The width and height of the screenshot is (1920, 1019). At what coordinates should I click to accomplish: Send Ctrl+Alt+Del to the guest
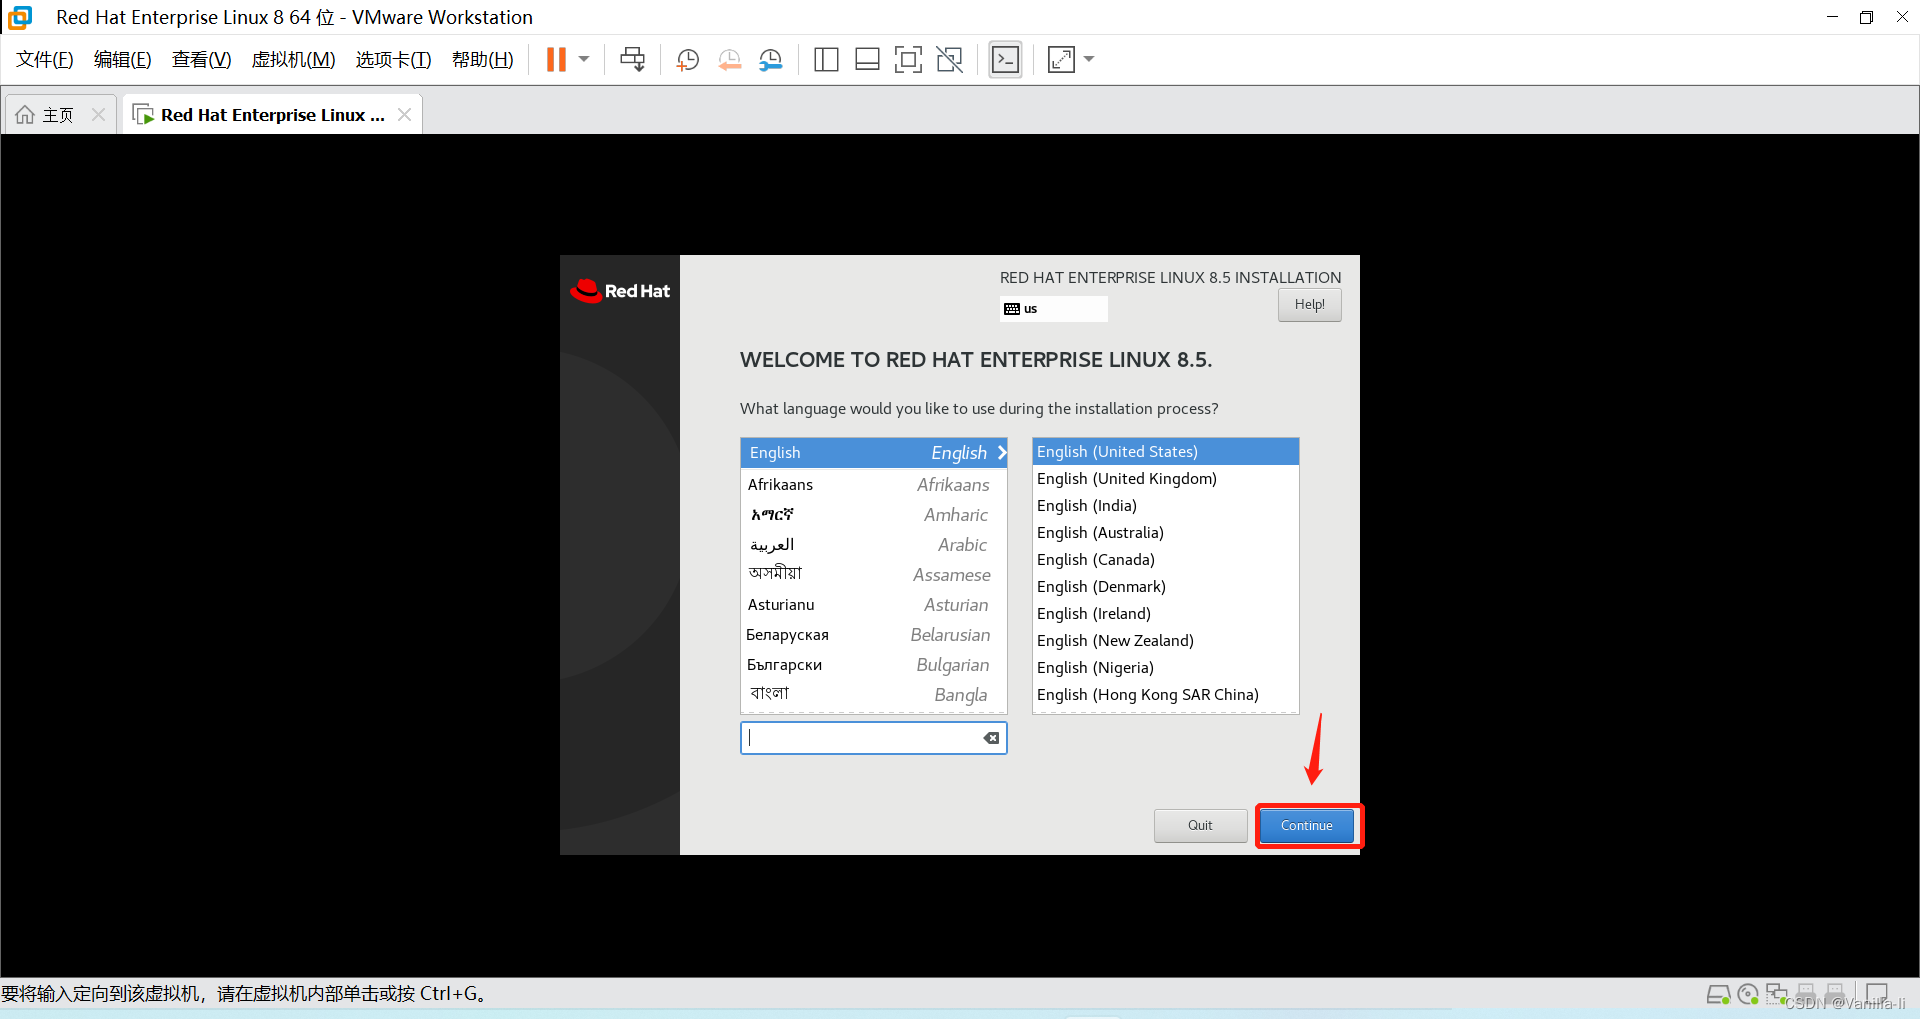pyautogui.click(x=632, y=59)
